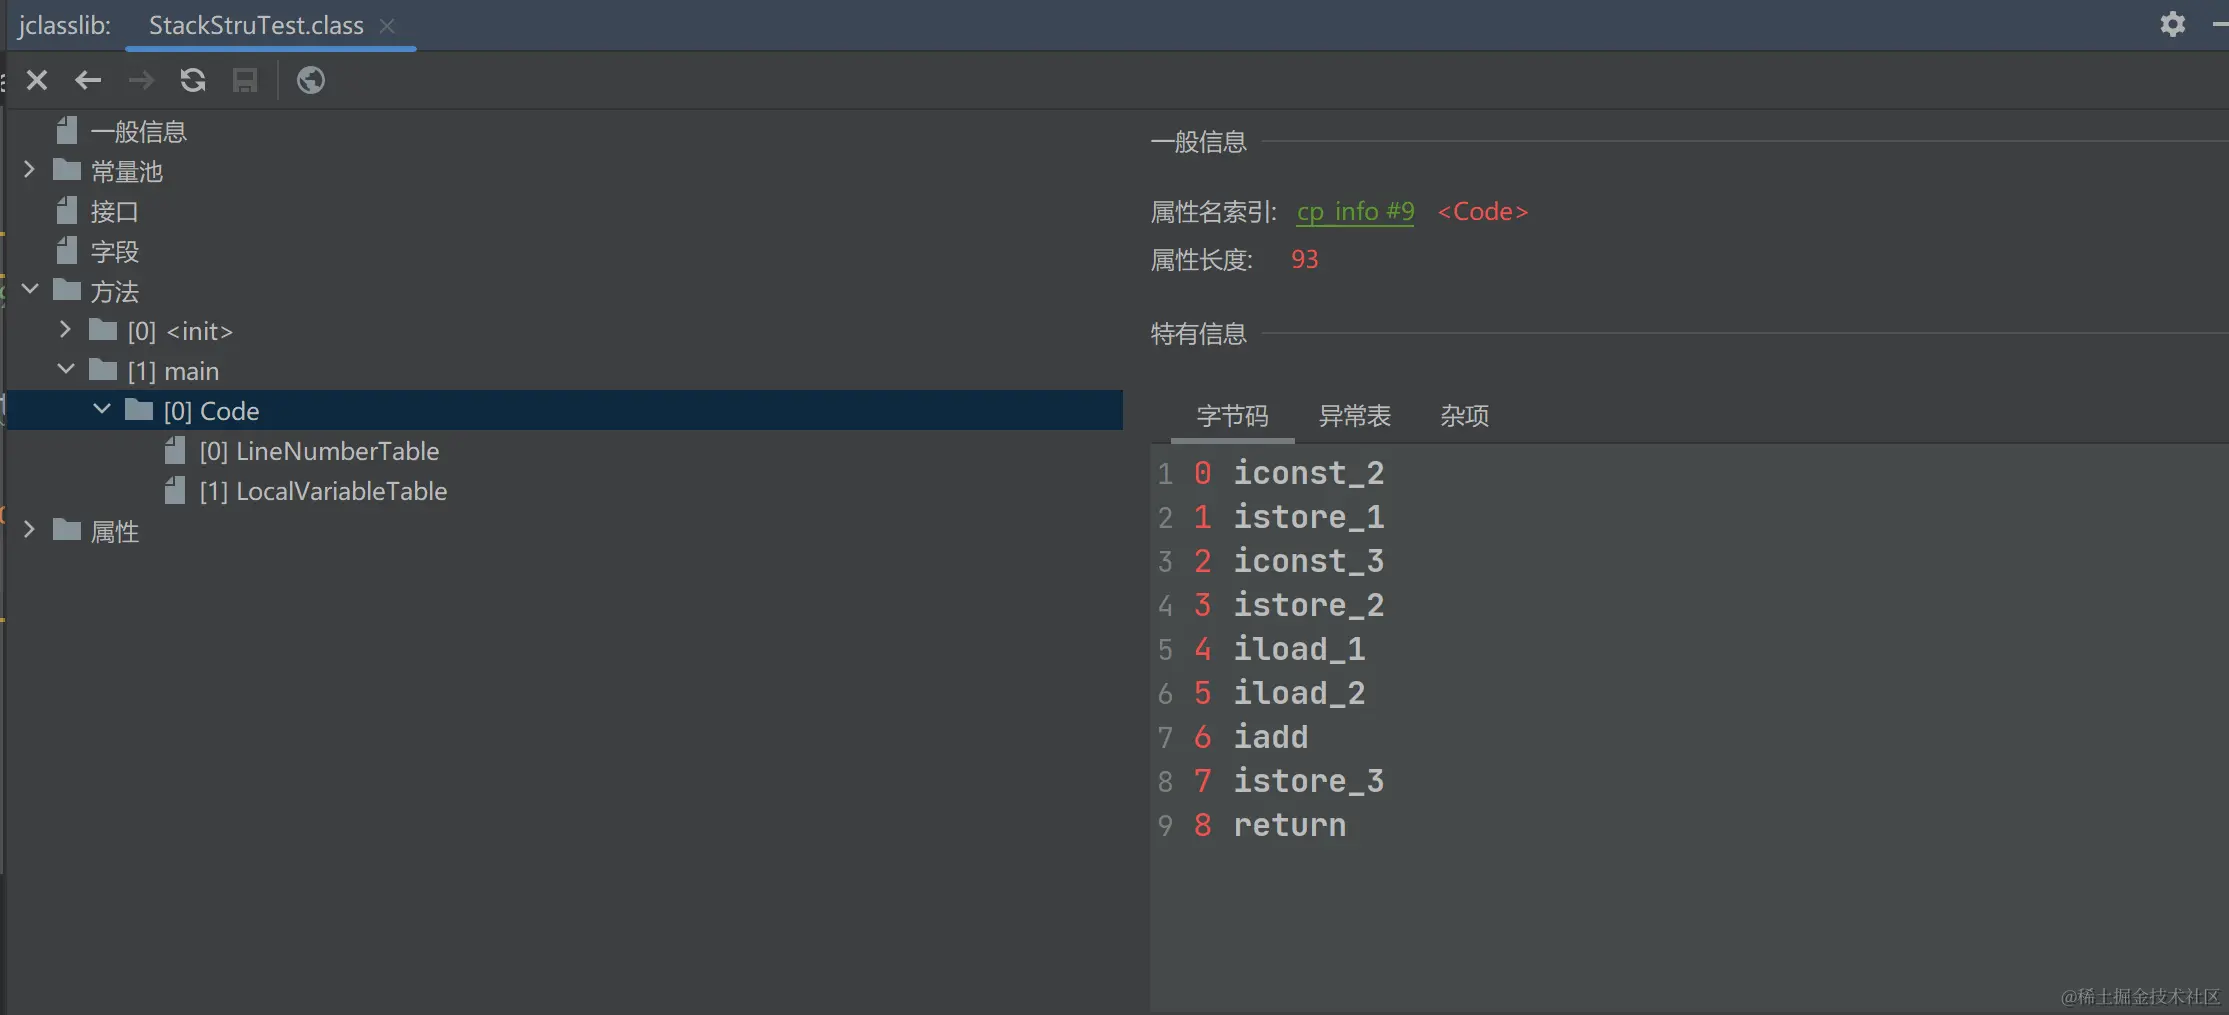Click the folder icon beside [0] <init>
The width and height of the screenshot is (2229, 1015).
(103, 330)
